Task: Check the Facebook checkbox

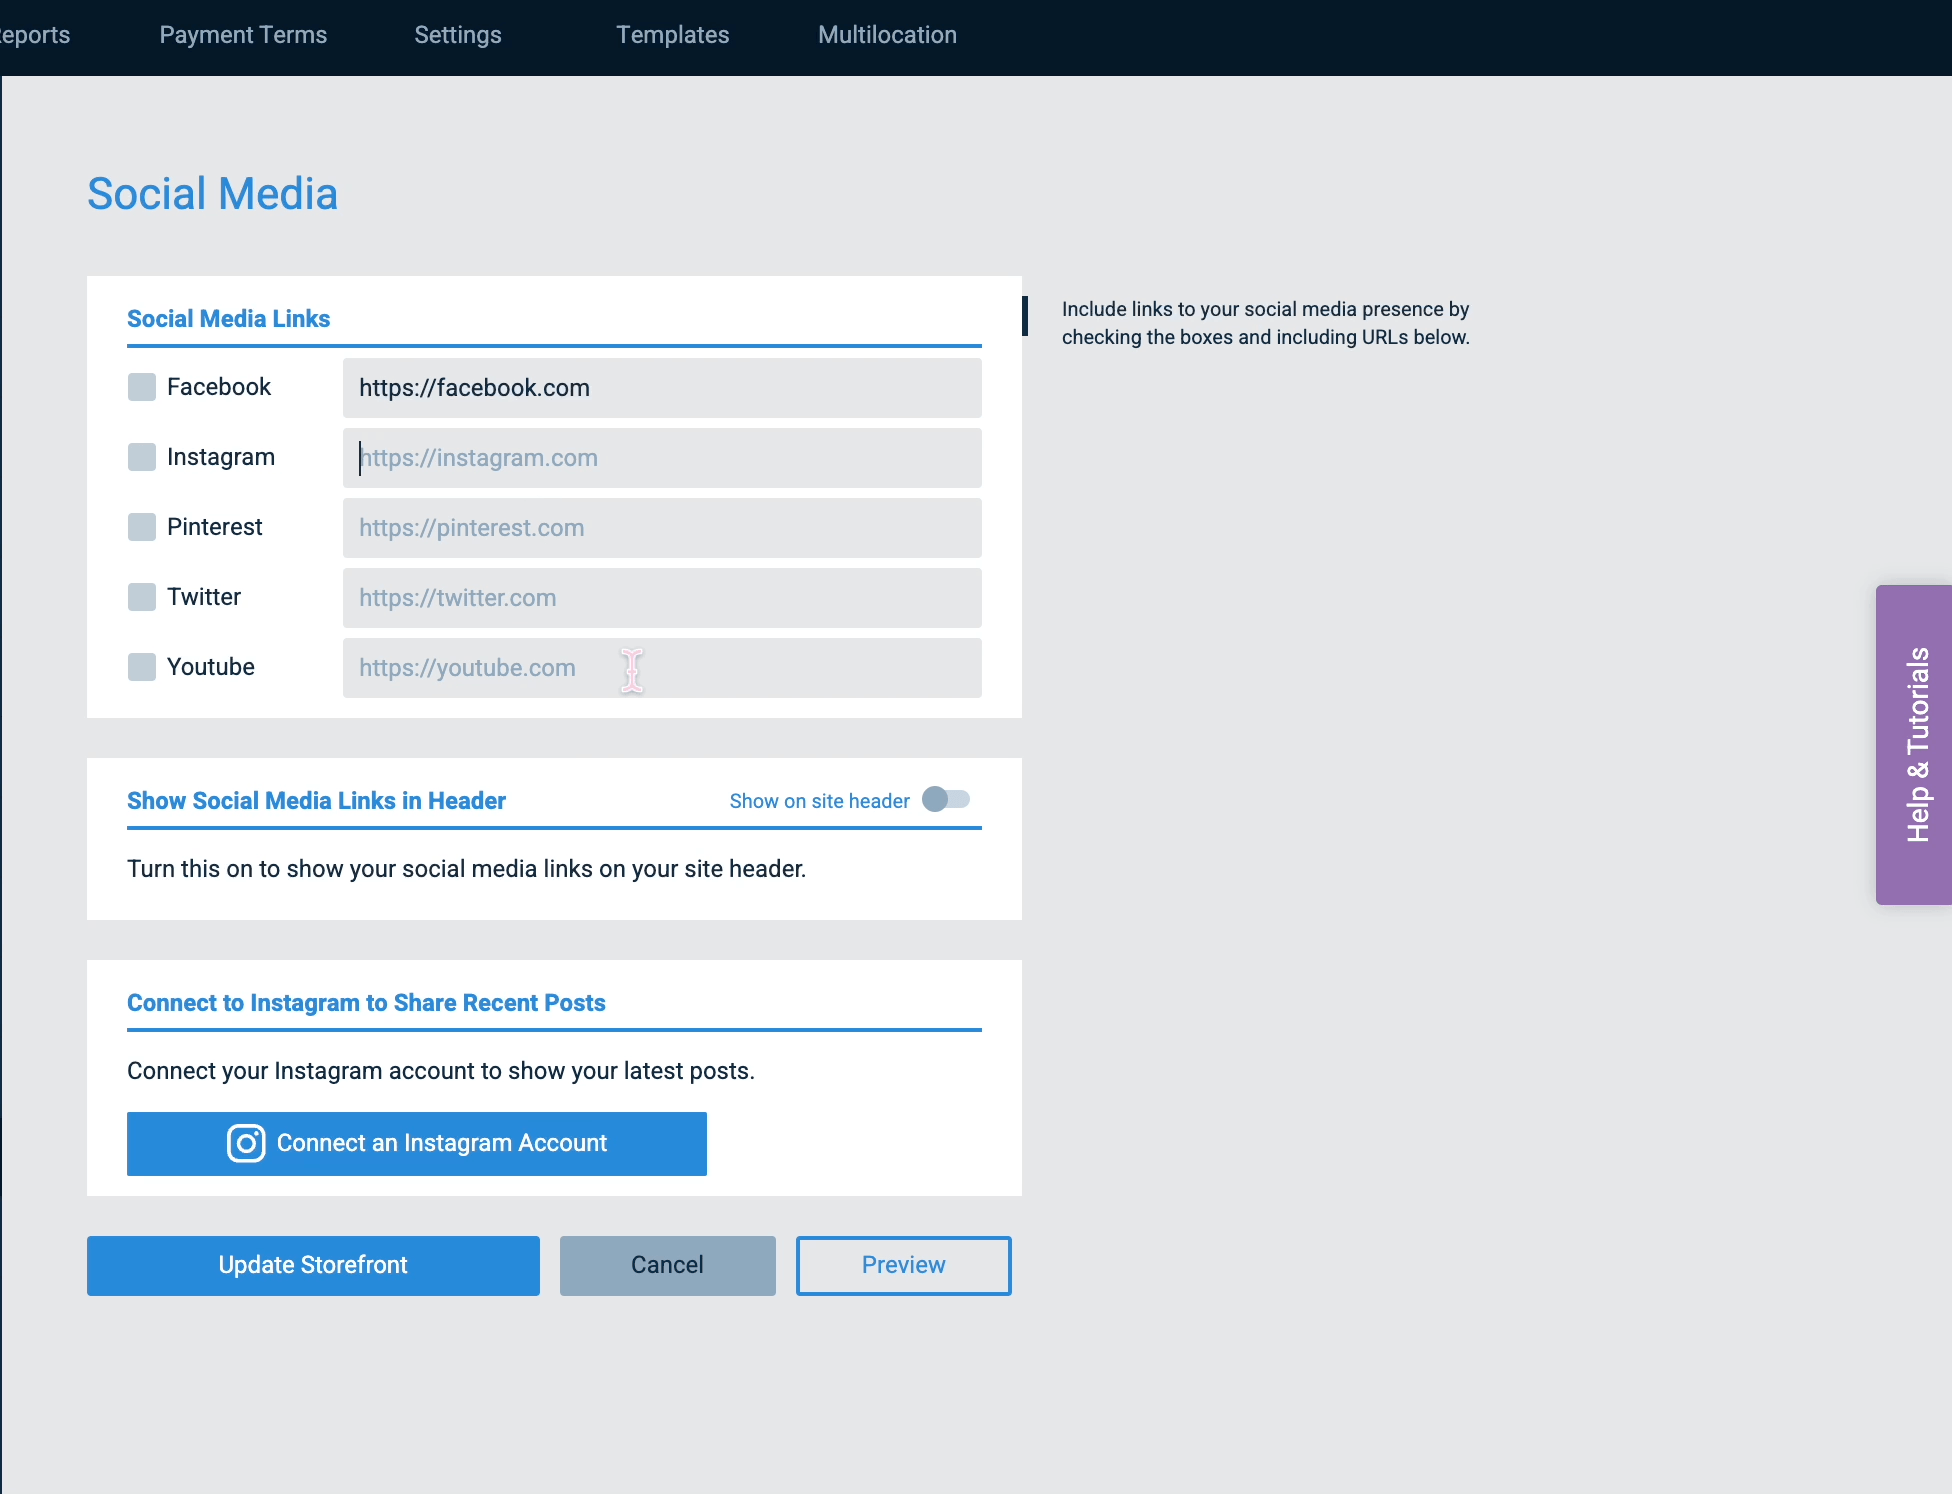Action: coord(142,387)
